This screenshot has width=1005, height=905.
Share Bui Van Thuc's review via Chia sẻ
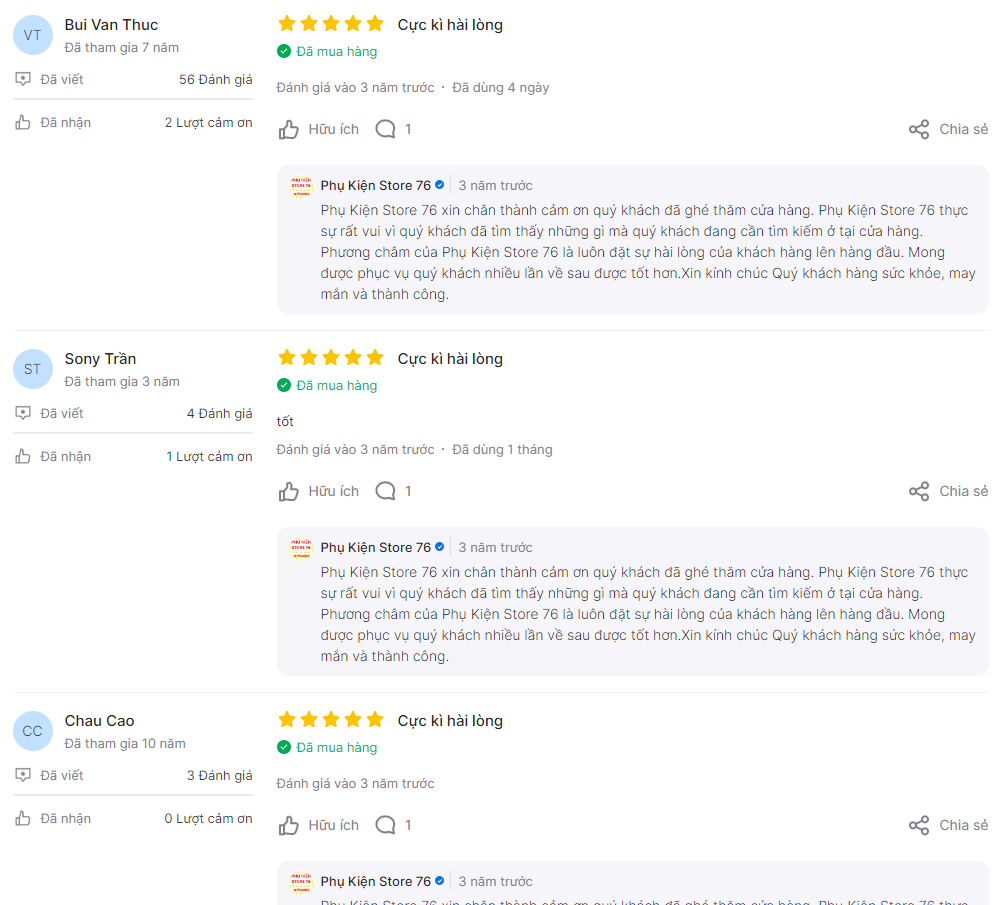coord(948,129)
